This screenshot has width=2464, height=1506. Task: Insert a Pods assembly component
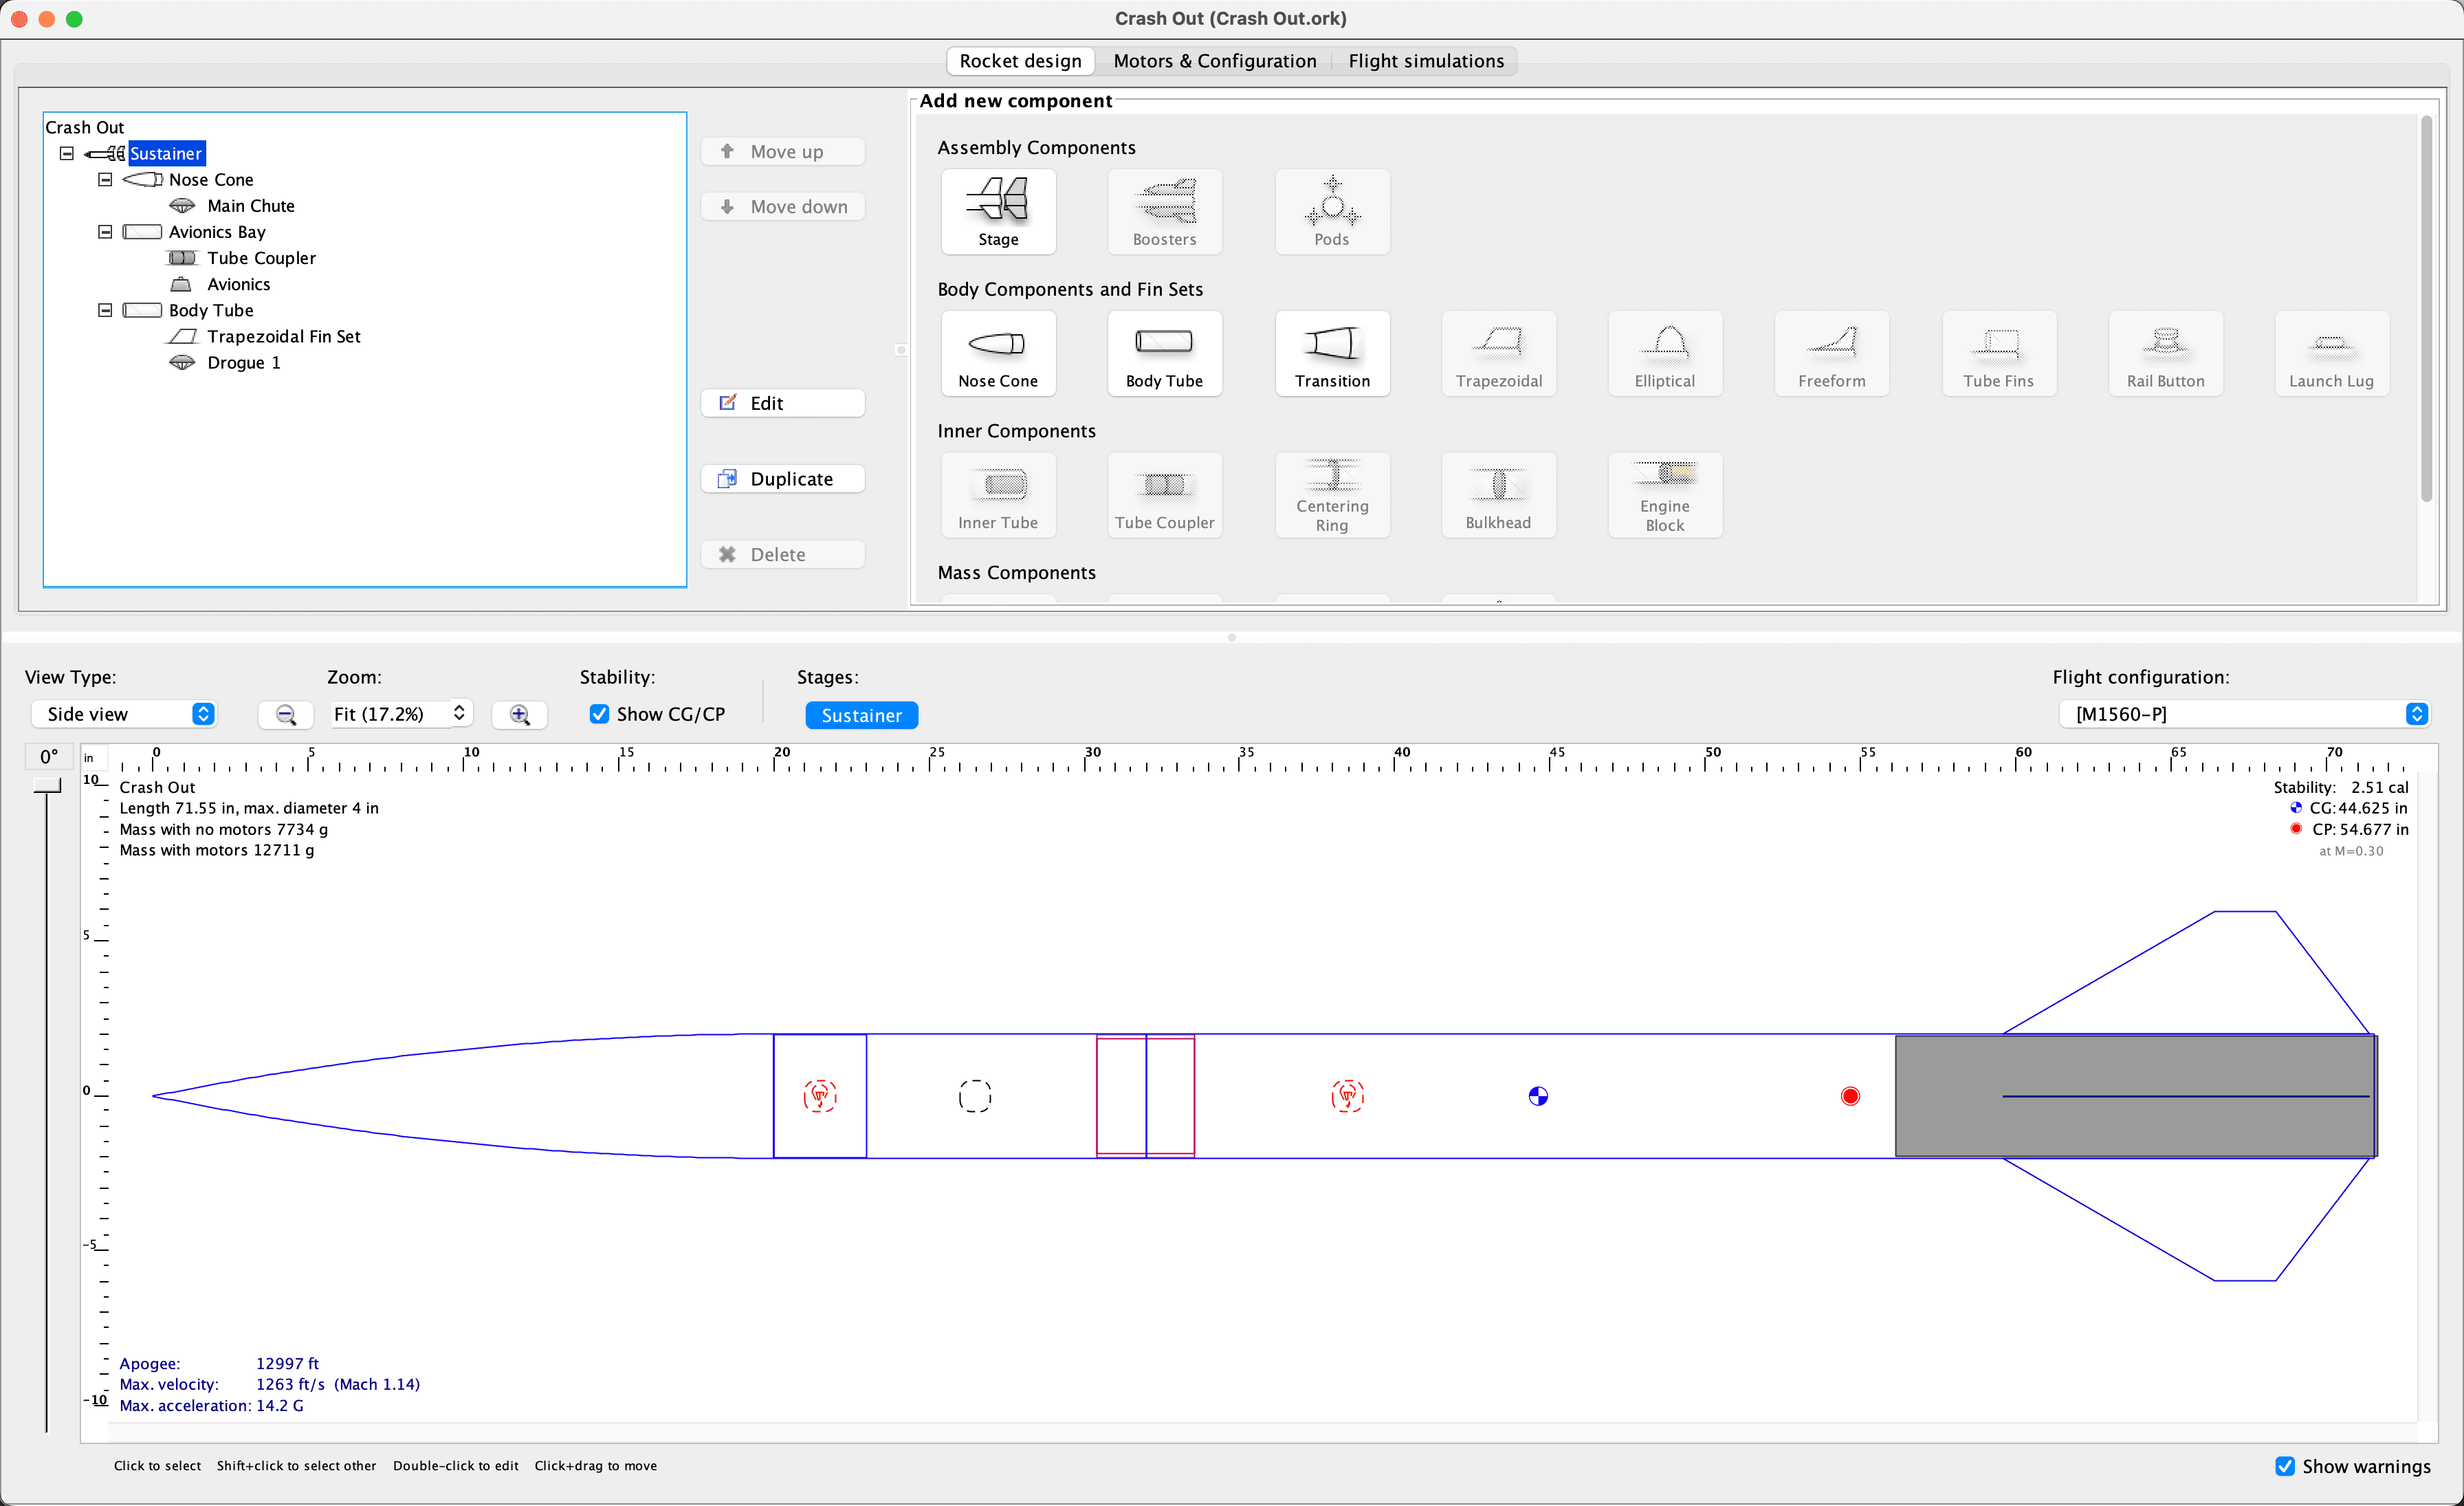click(1332, 211)
